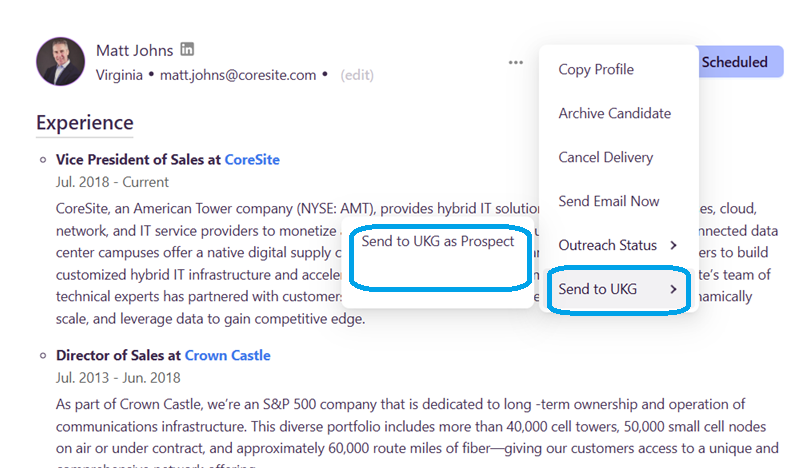Click the Experience section heading
The height and width of the screenshot is (468, 810).
click(x=84, y=123)
